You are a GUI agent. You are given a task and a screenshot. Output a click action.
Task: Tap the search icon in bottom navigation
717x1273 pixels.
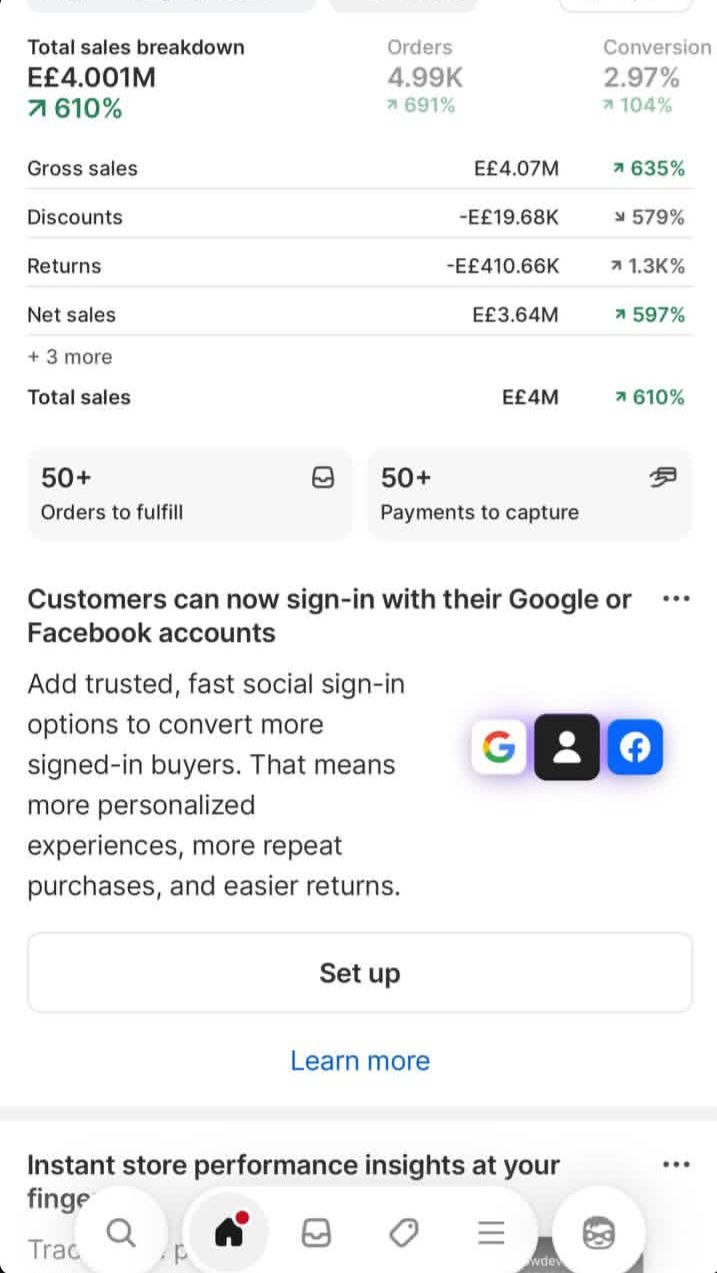point(121,1233)
